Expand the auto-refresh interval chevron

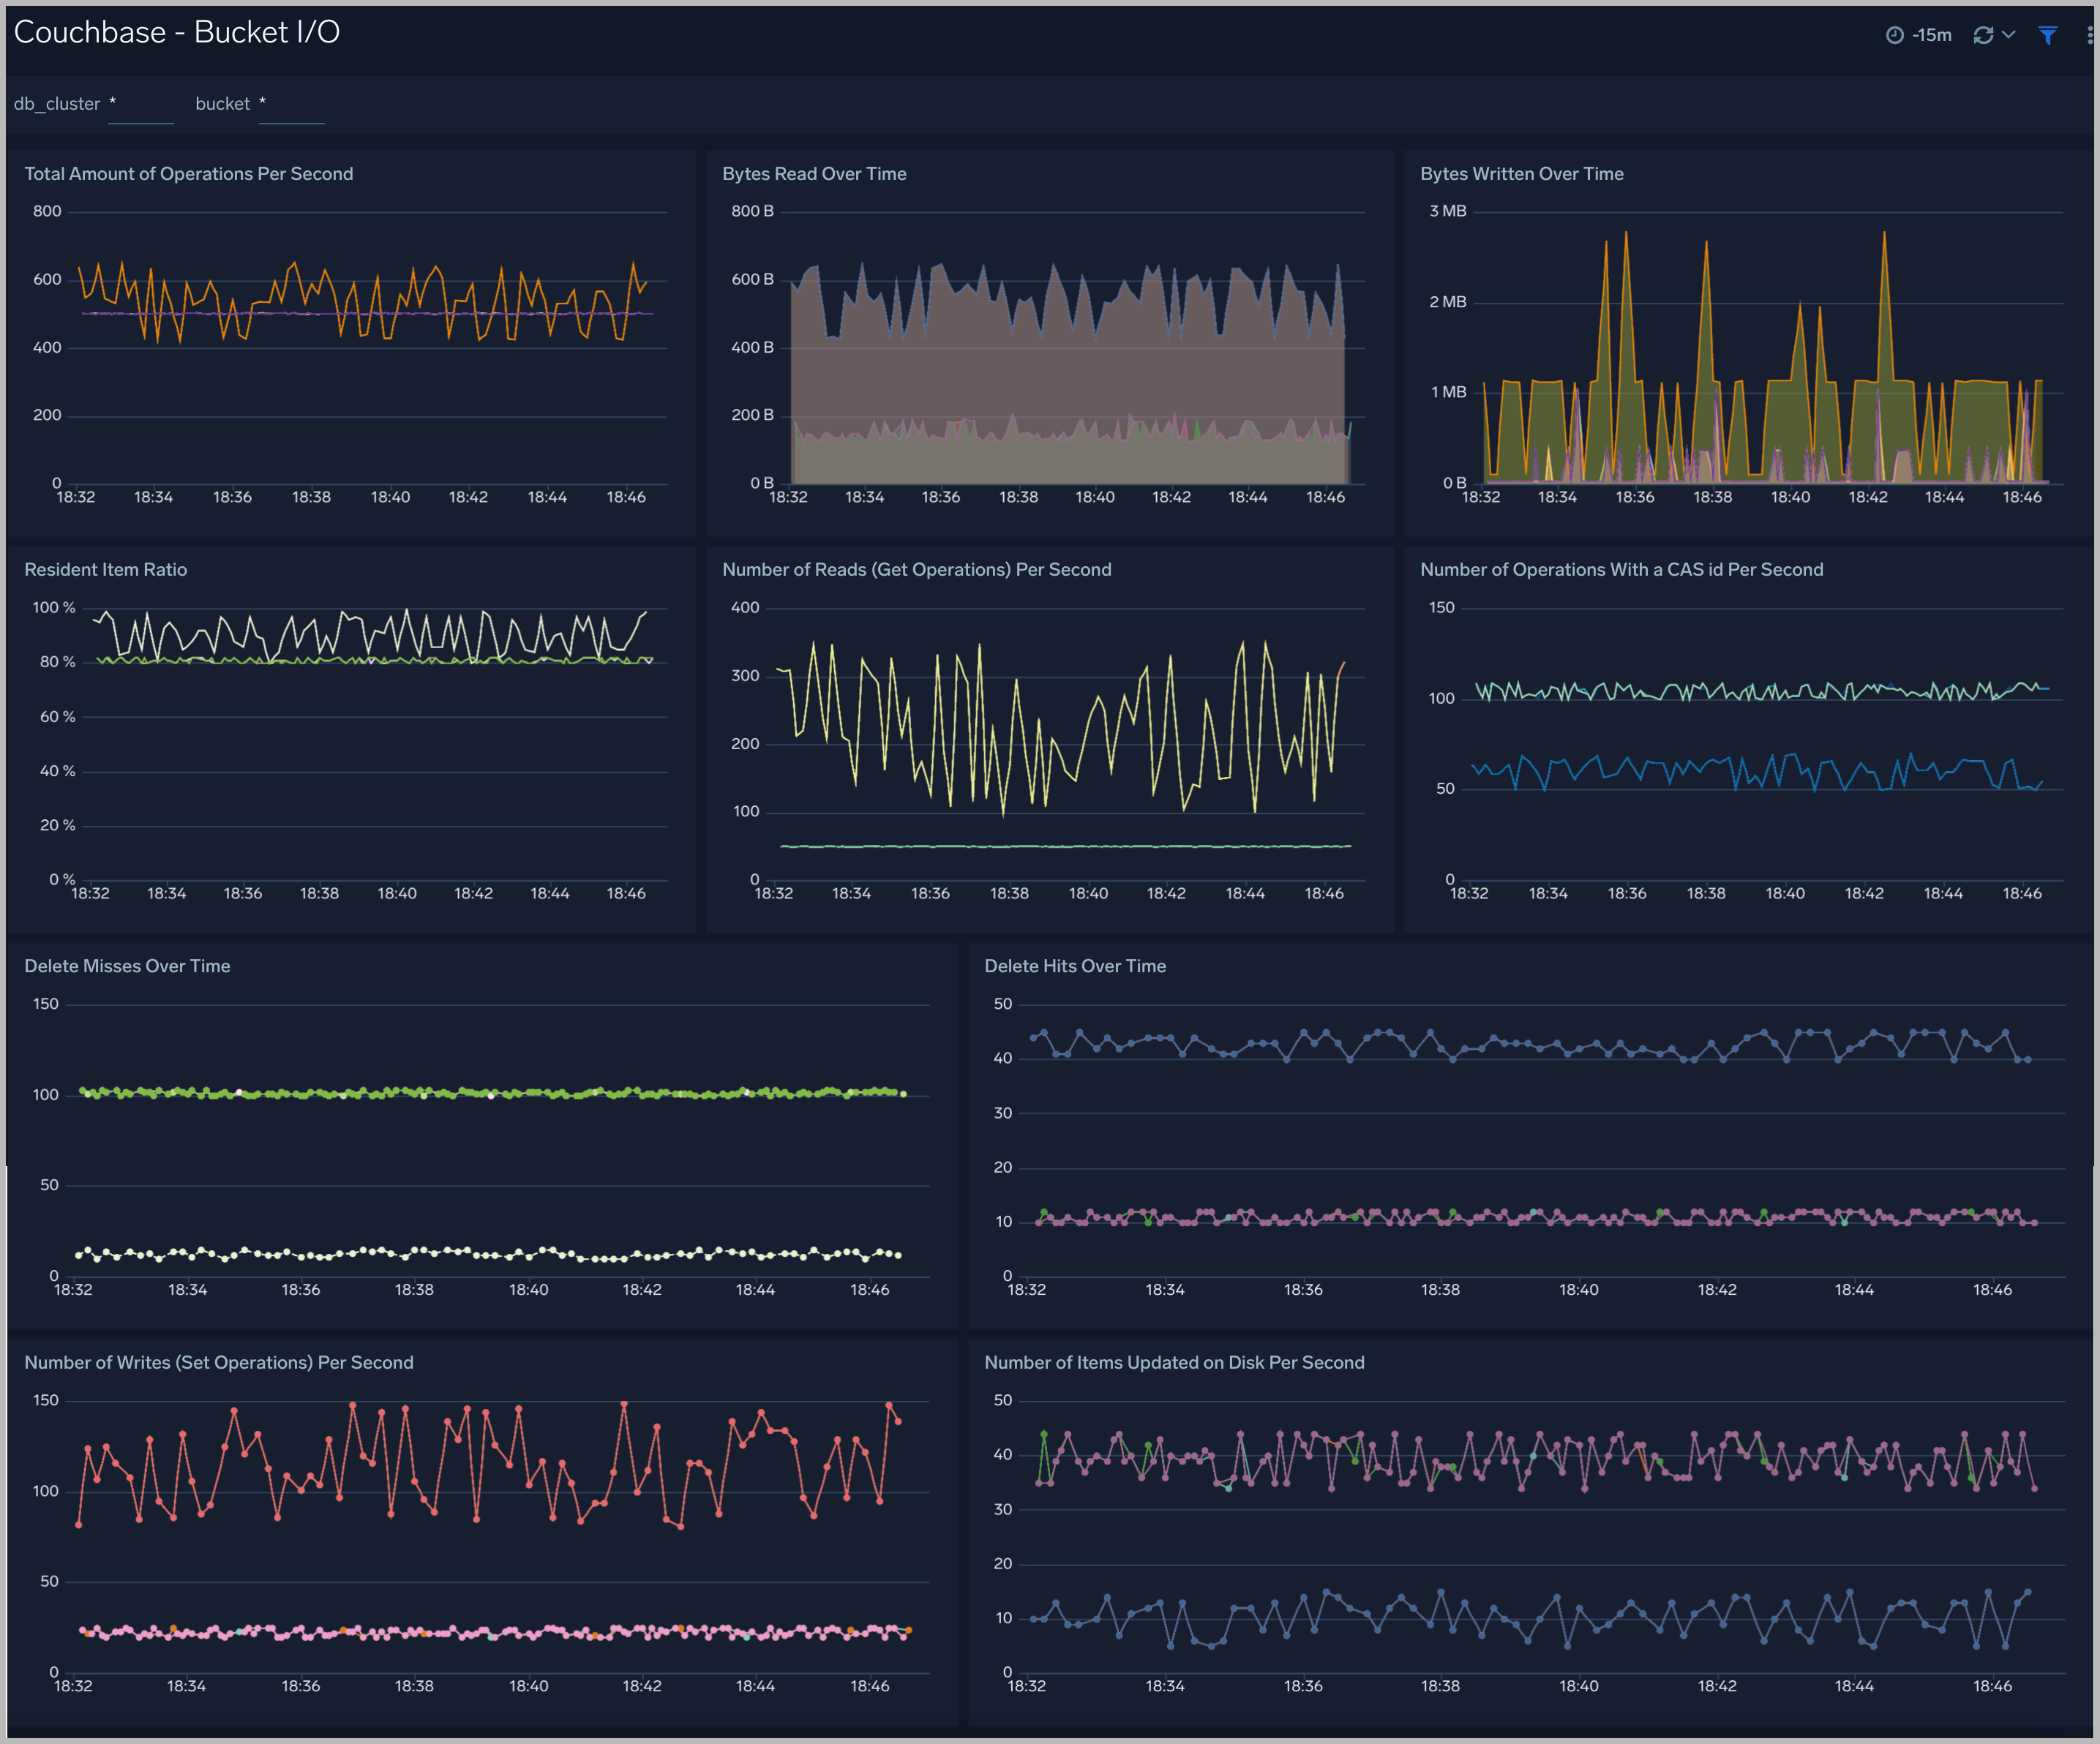[2008, 35]
